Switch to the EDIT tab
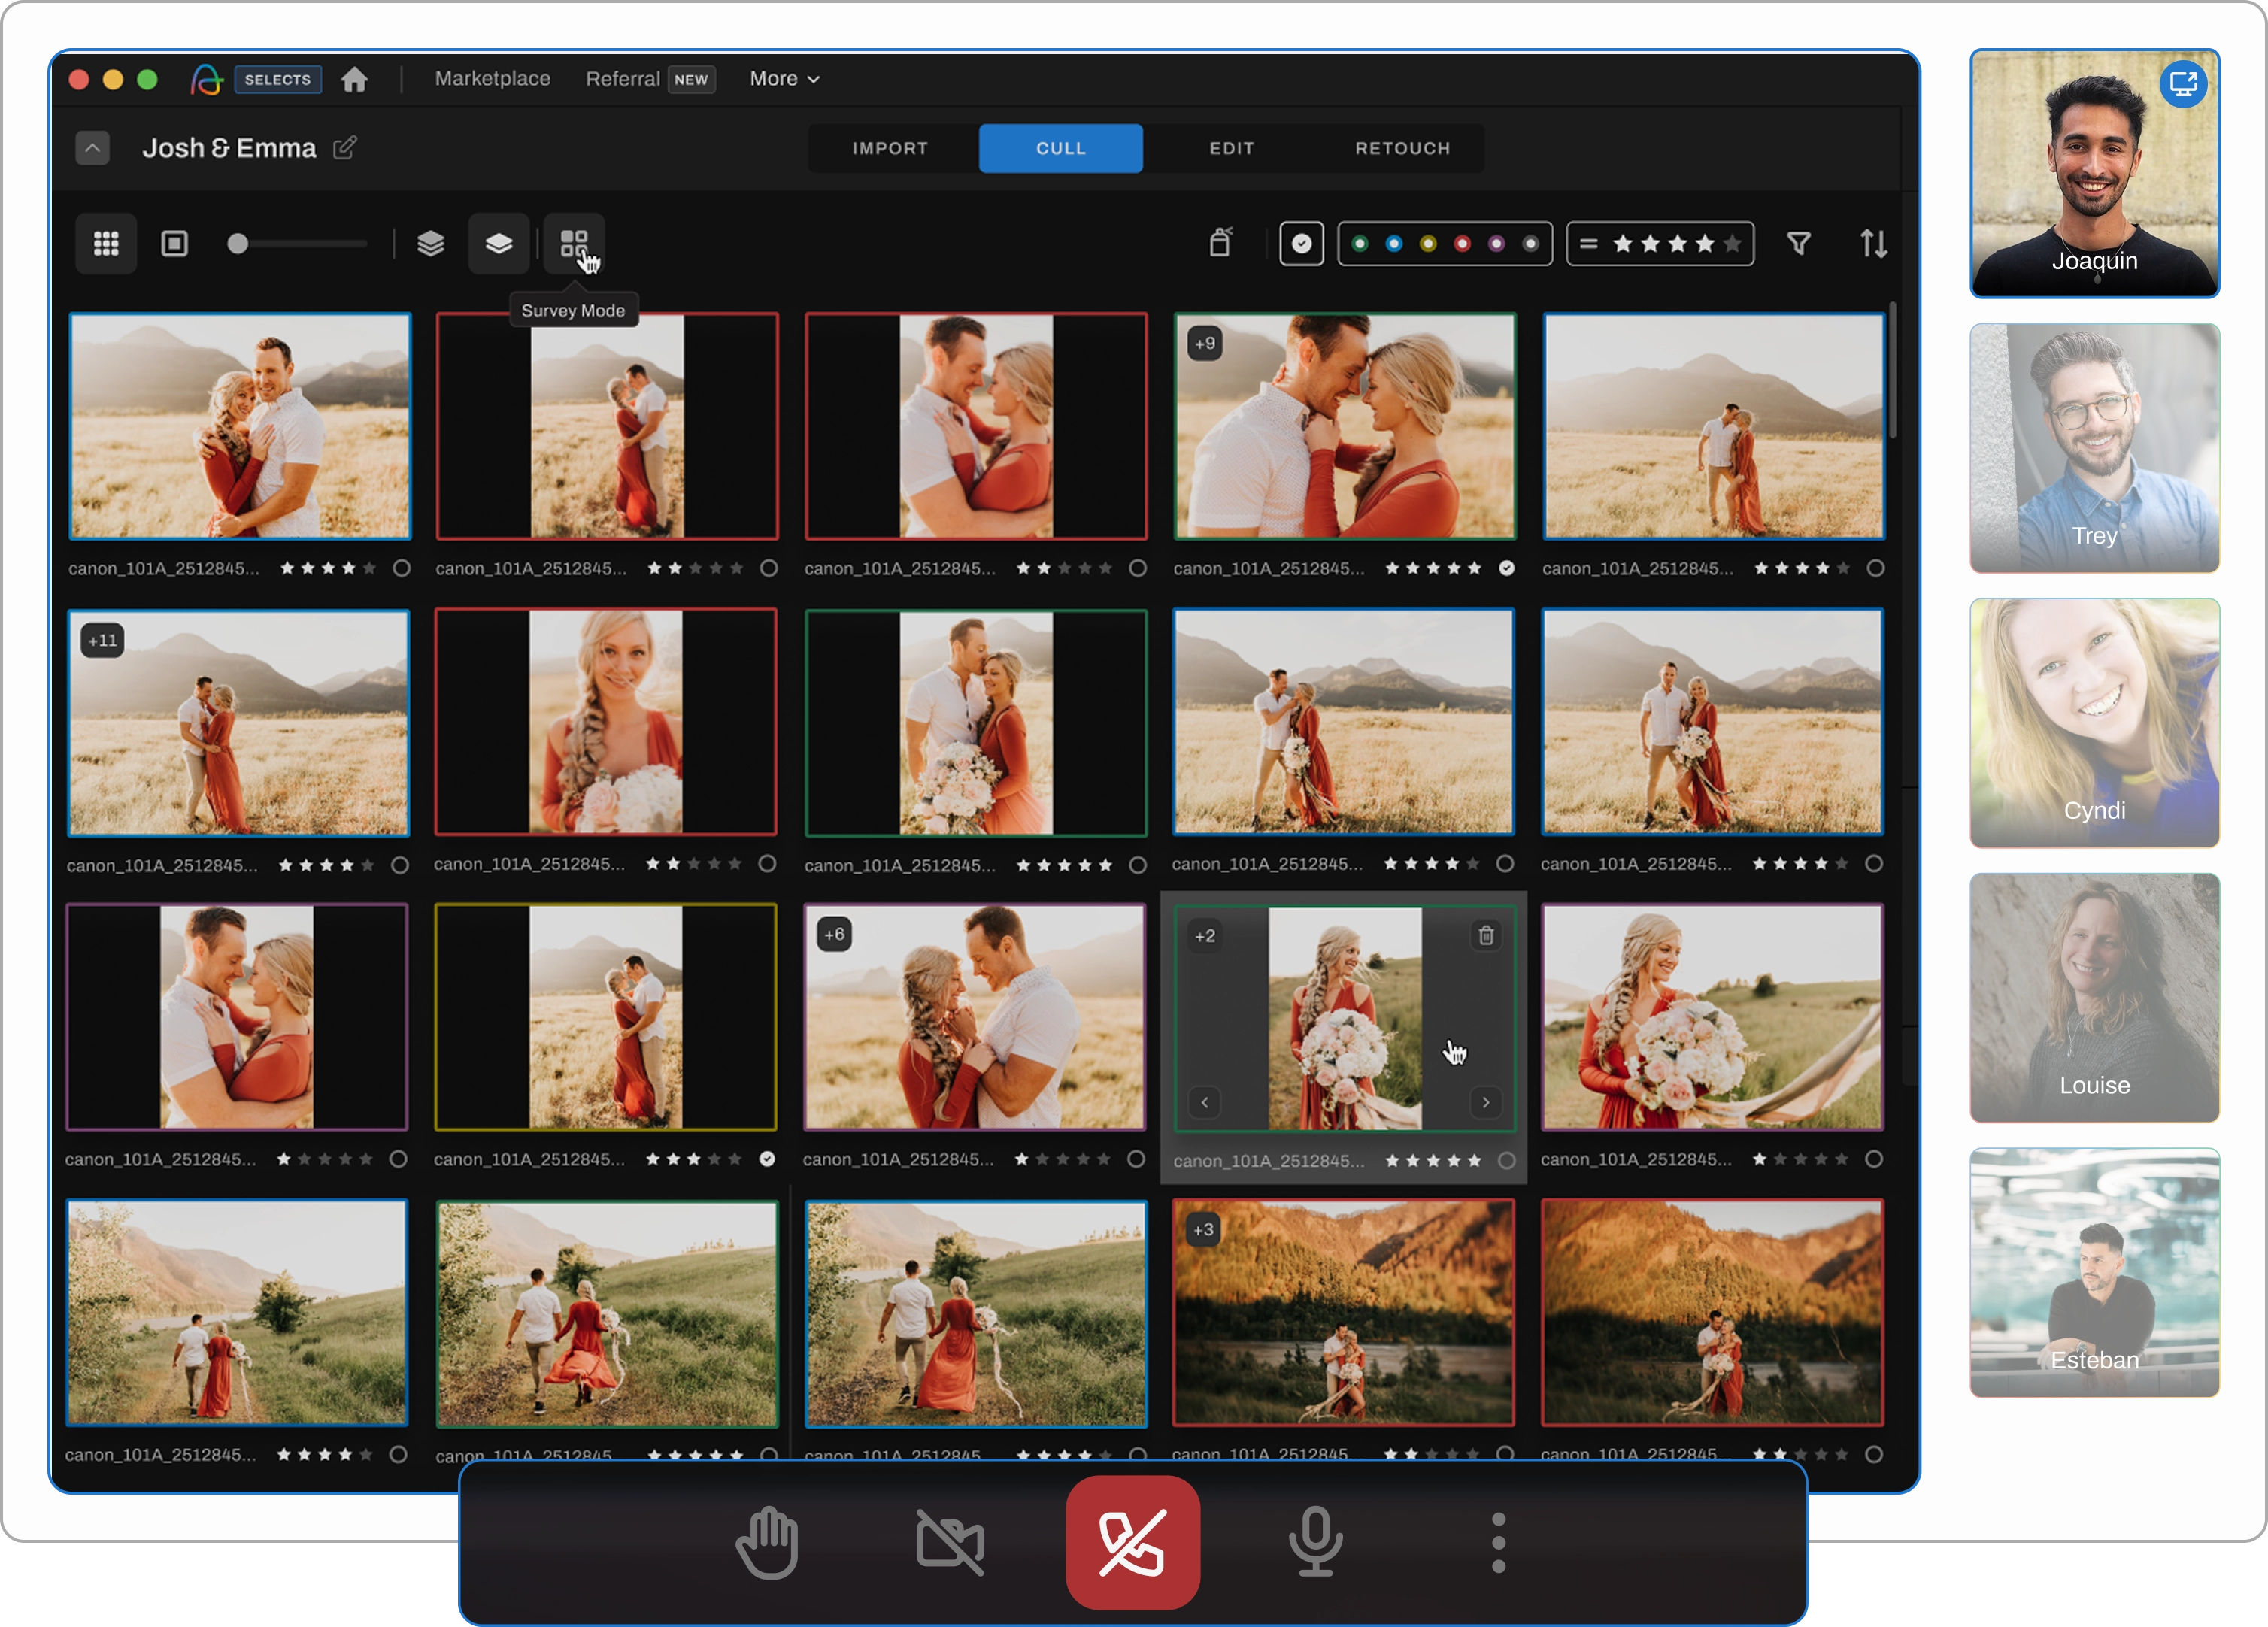 1231,148
